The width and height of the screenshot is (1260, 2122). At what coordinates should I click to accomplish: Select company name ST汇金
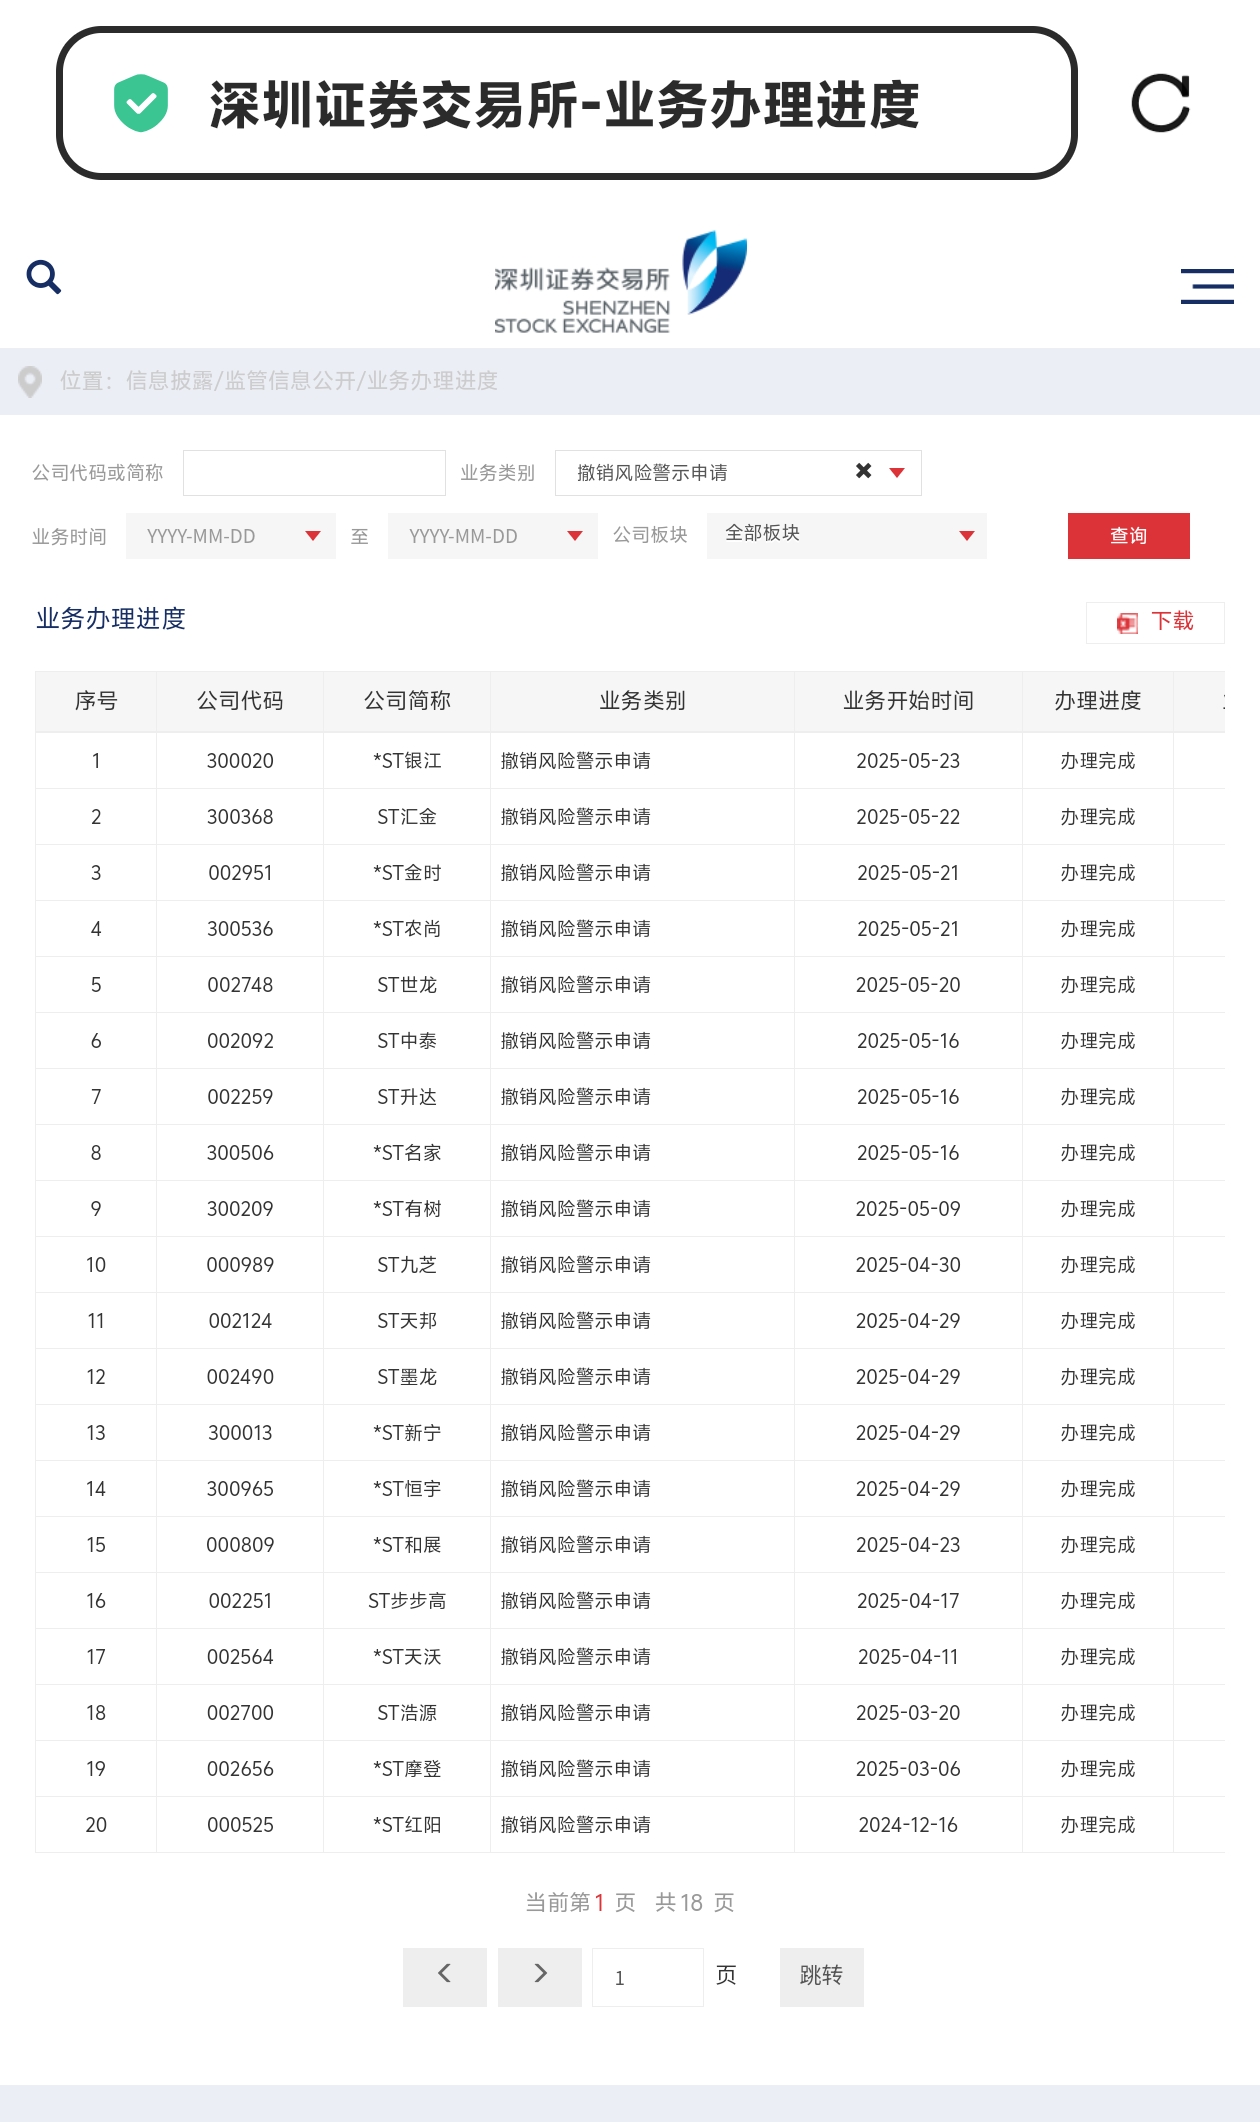pos(407,817)
